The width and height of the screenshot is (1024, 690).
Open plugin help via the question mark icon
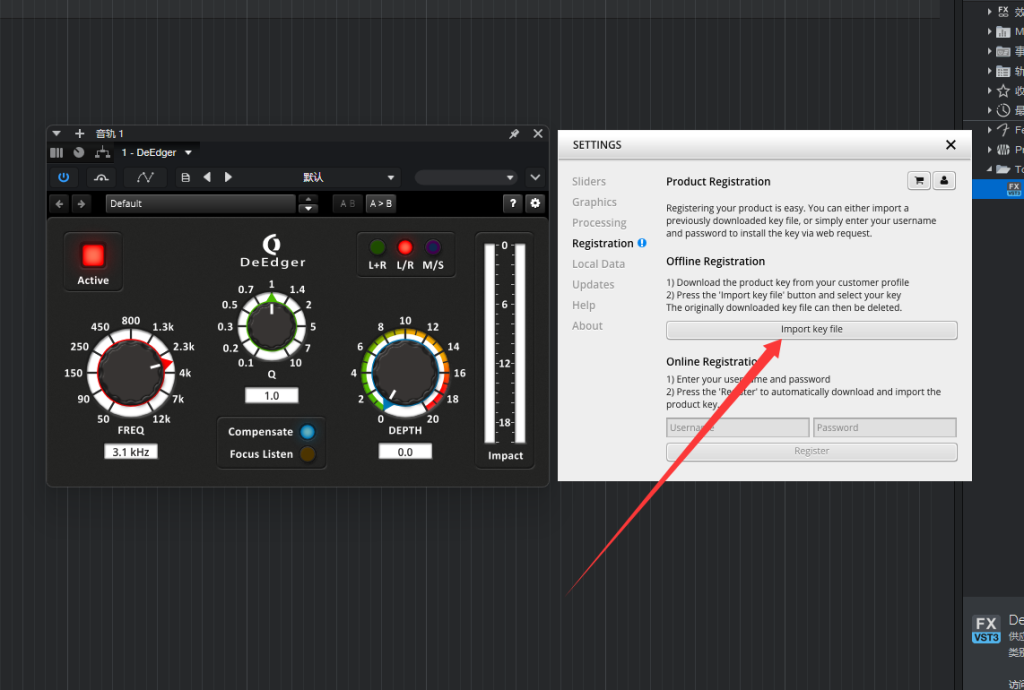(513, 204)
